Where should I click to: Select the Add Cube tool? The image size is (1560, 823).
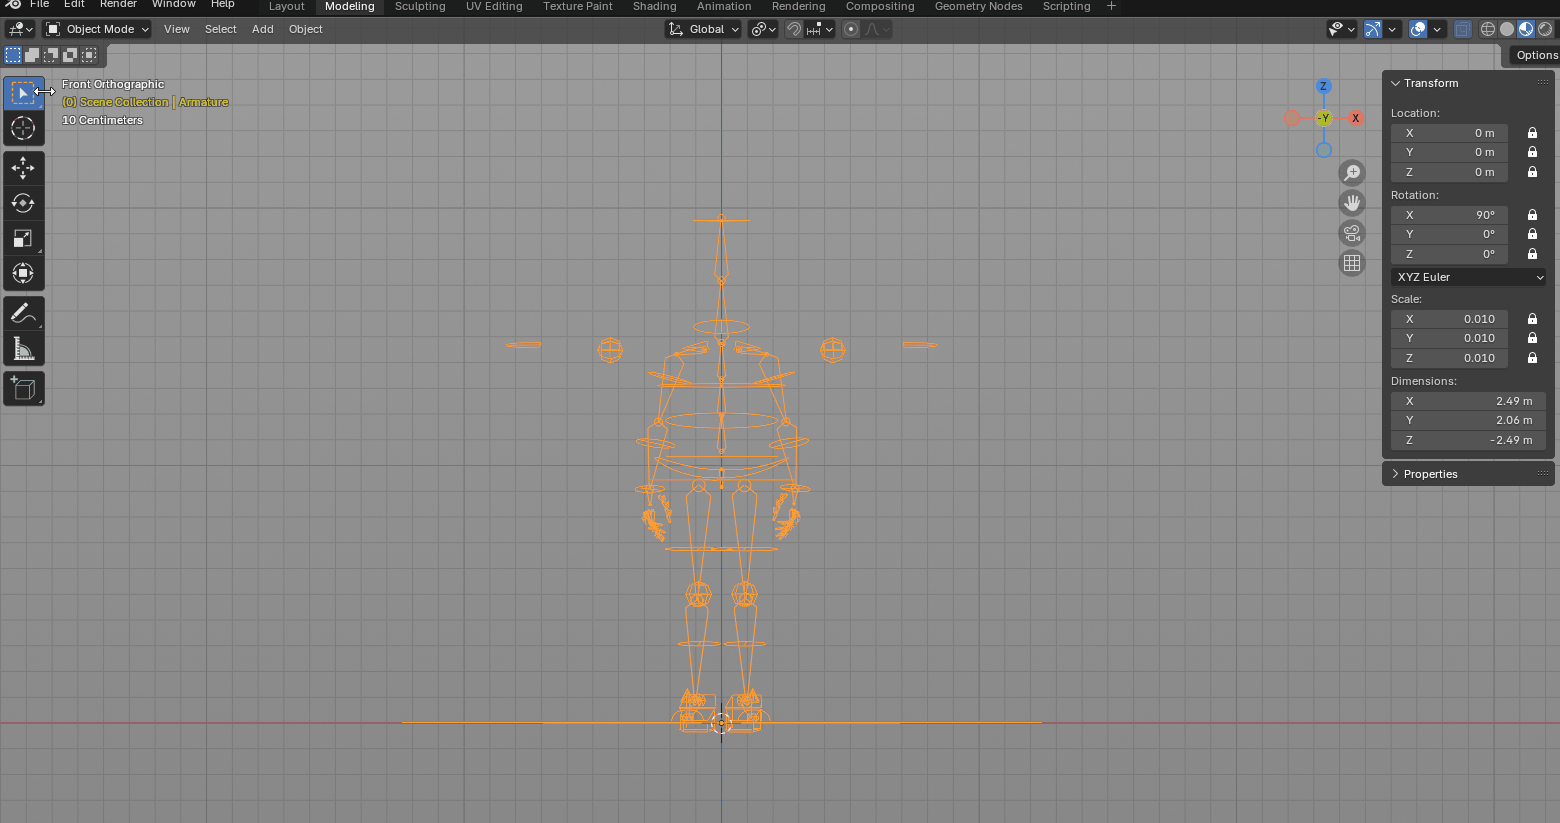point(23,389)
